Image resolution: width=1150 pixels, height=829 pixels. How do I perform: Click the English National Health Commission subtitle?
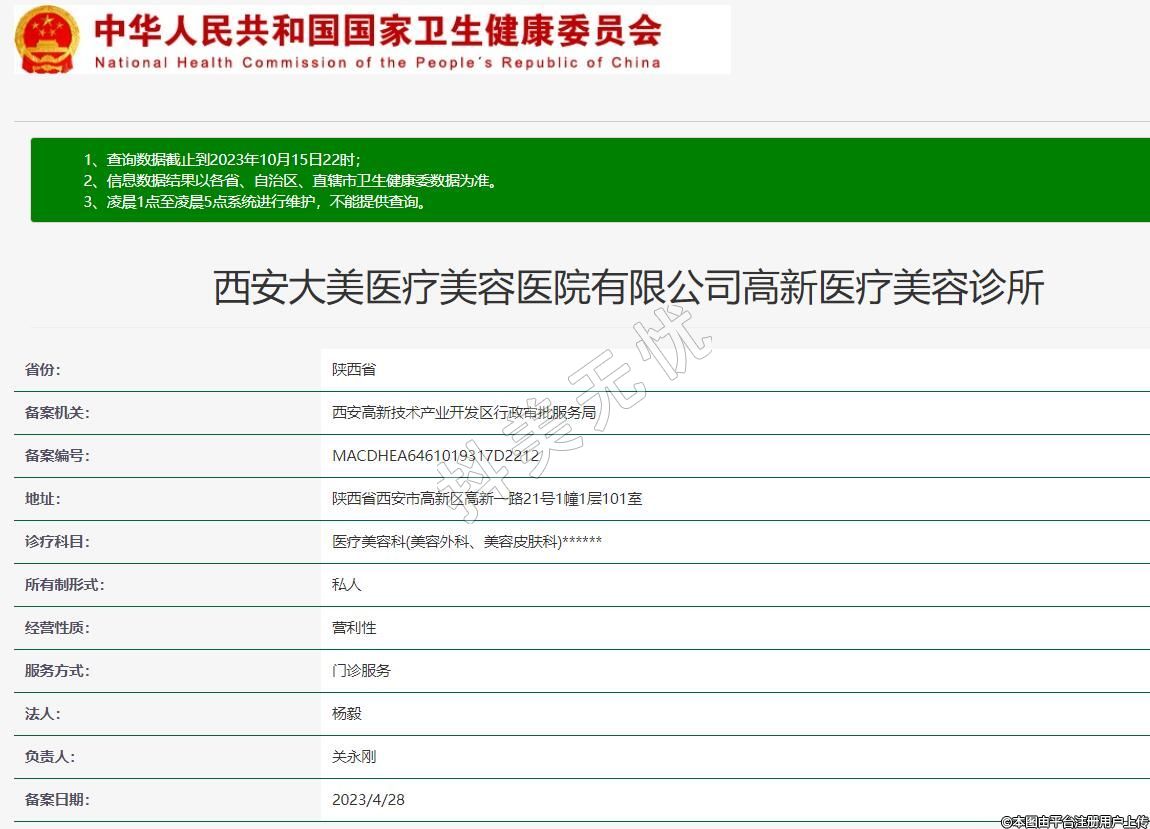pos(378,62)
